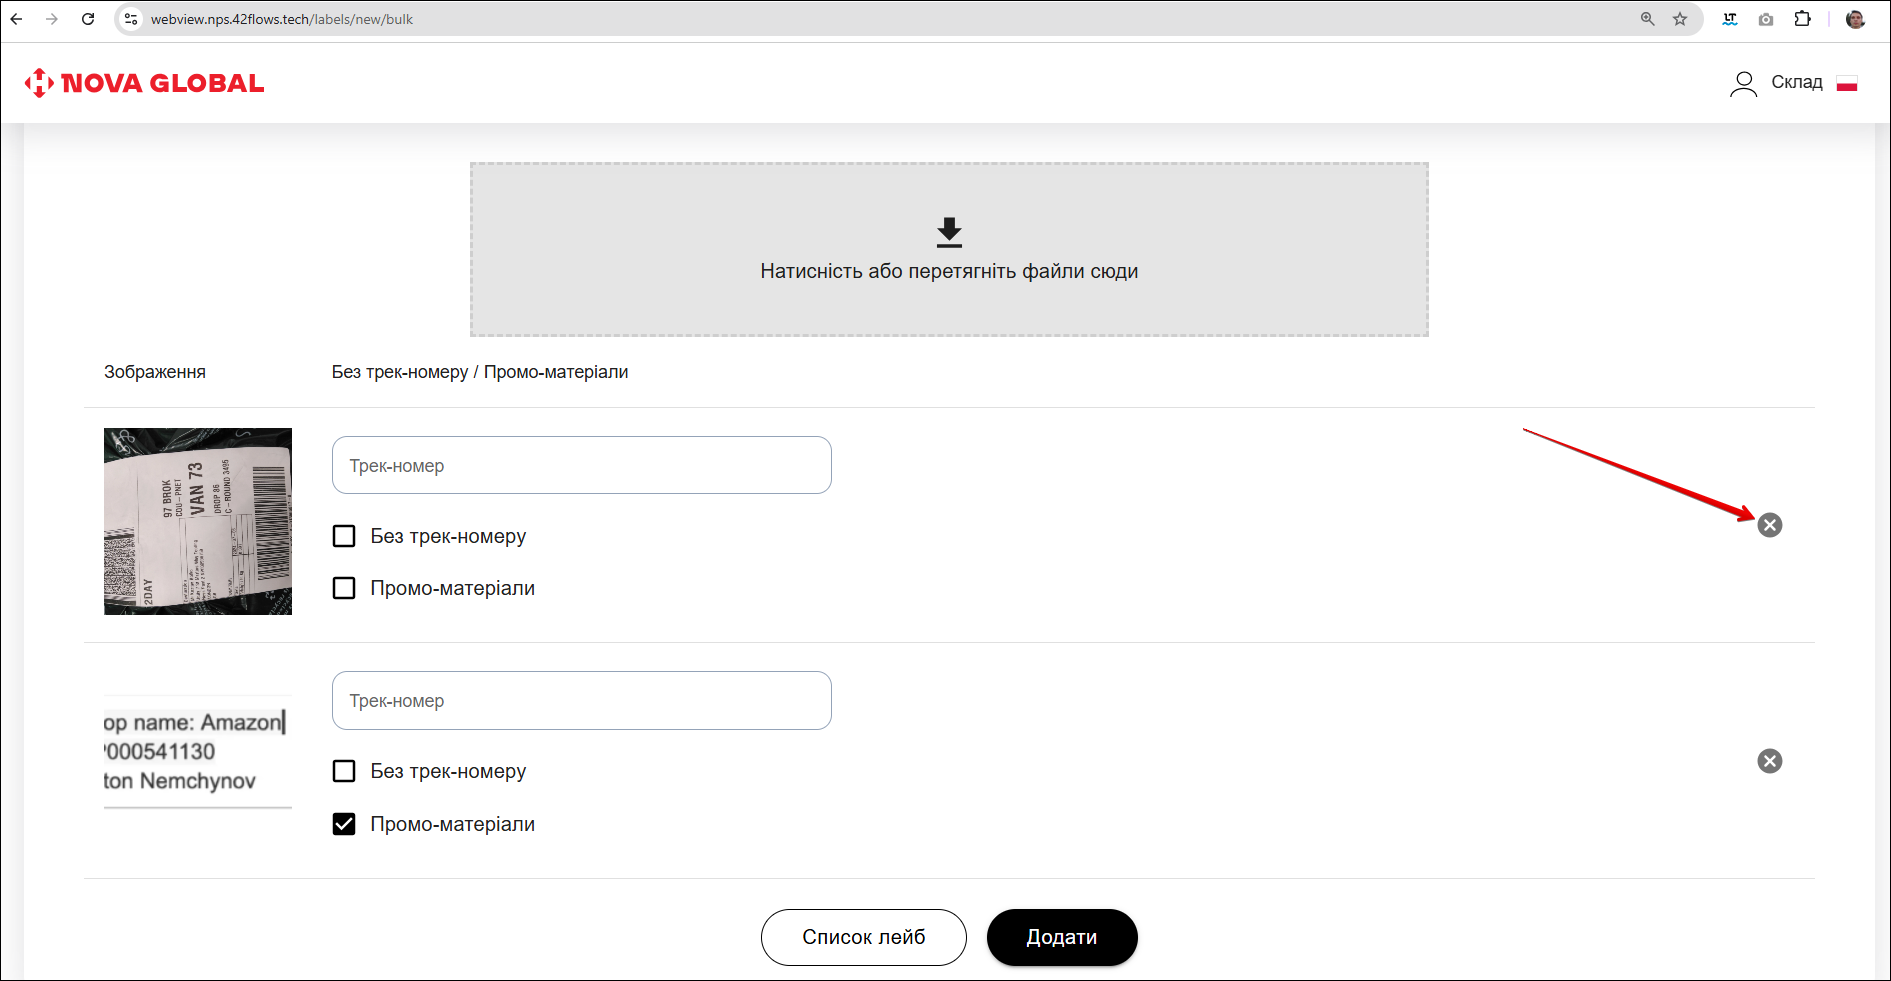Open browser extensions puzzle icon
Image resolution: width=1891 pixels, height=981 pixels.
pyautogui.click(x=1802, y=19)
